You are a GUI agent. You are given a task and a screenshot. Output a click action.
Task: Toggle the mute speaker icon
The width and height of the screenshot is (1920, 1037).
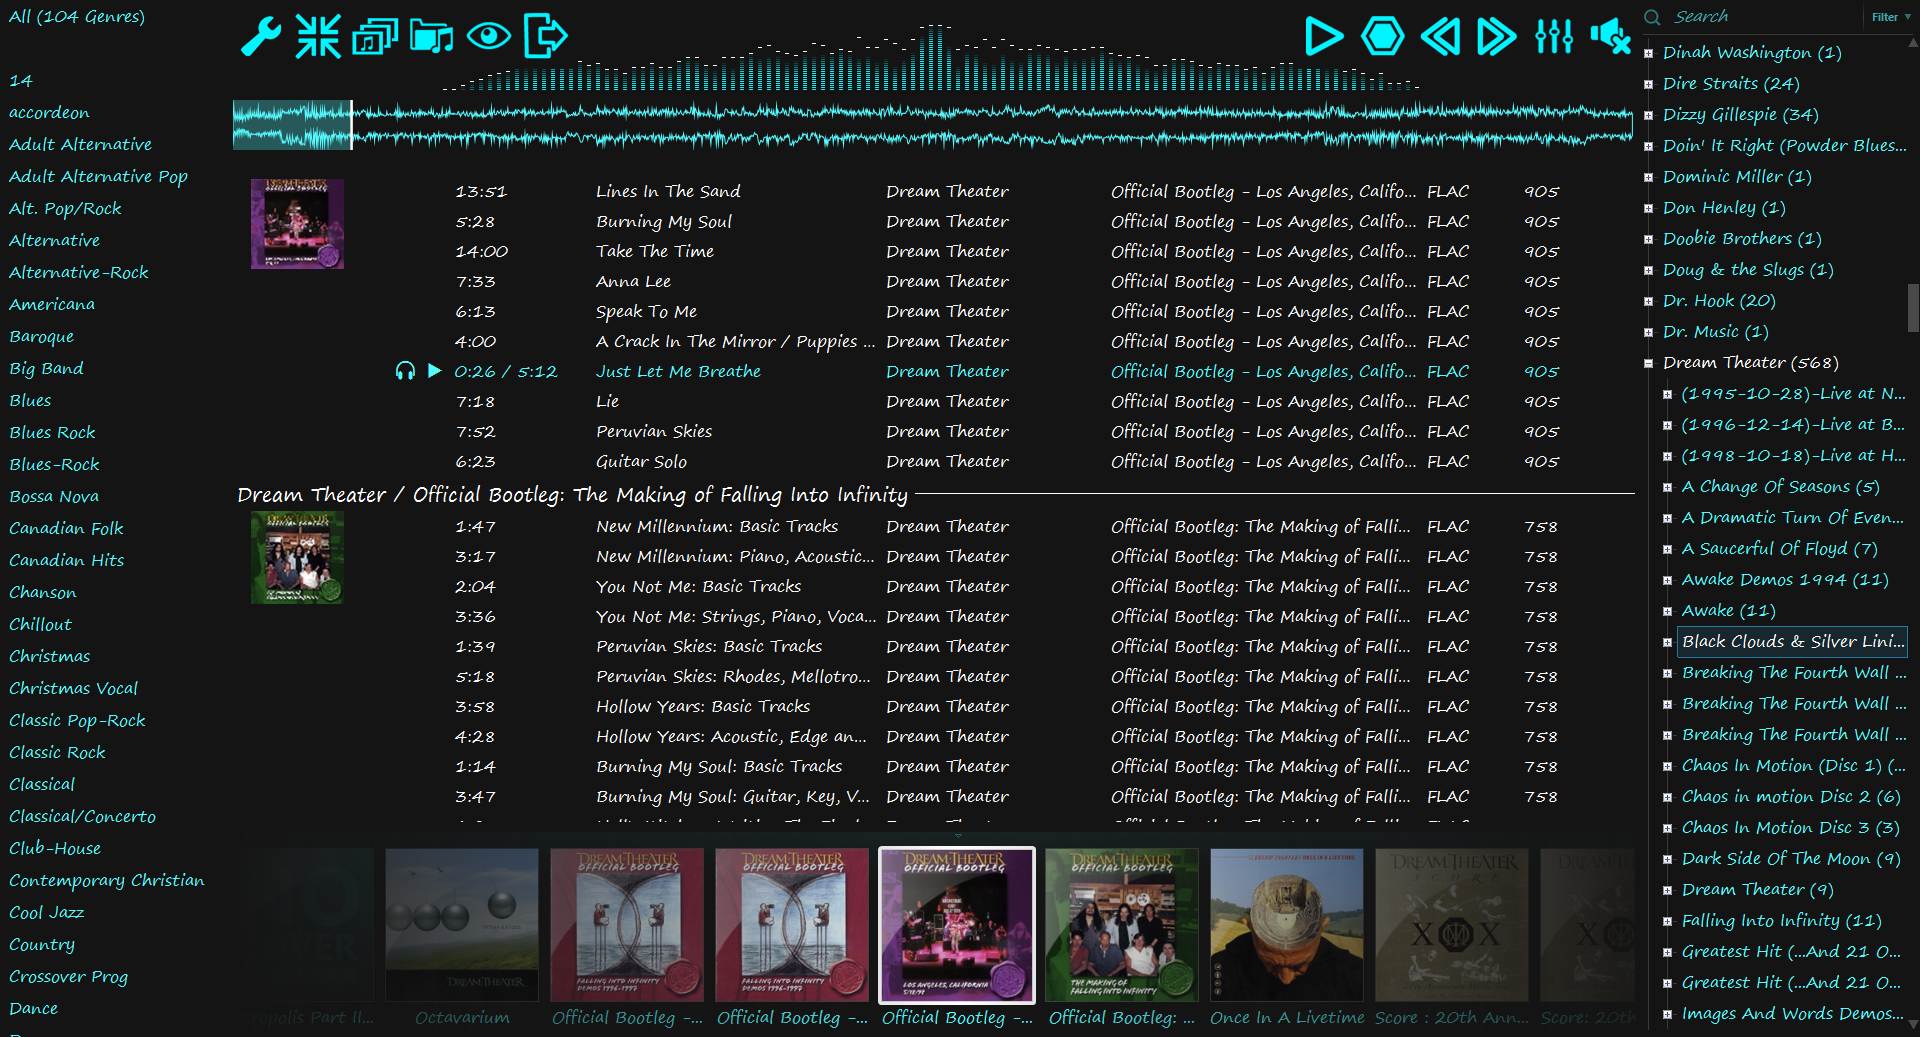[1611, 37]
